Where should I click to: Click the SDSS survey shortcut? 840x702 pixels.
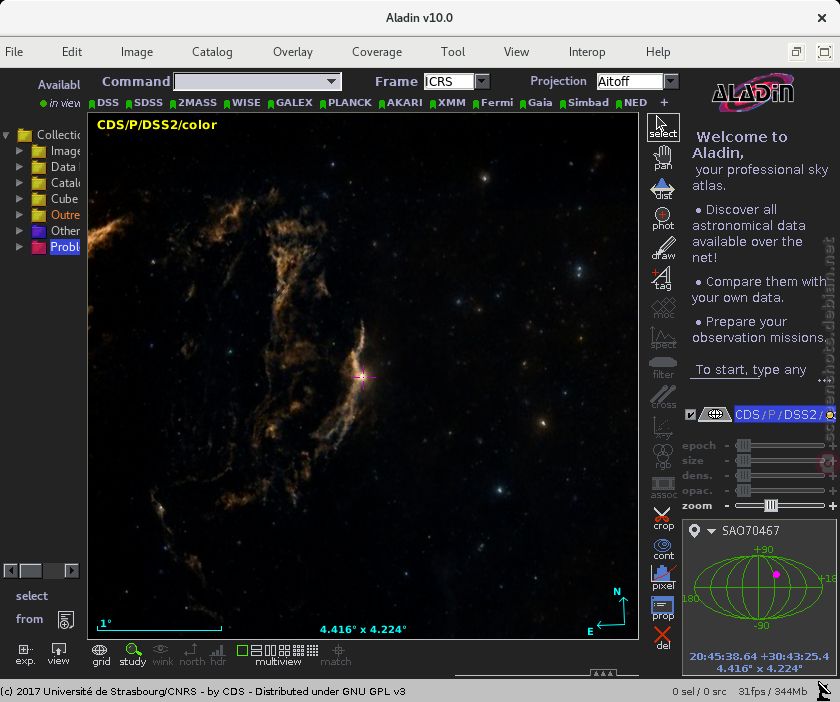click(146, 102)
